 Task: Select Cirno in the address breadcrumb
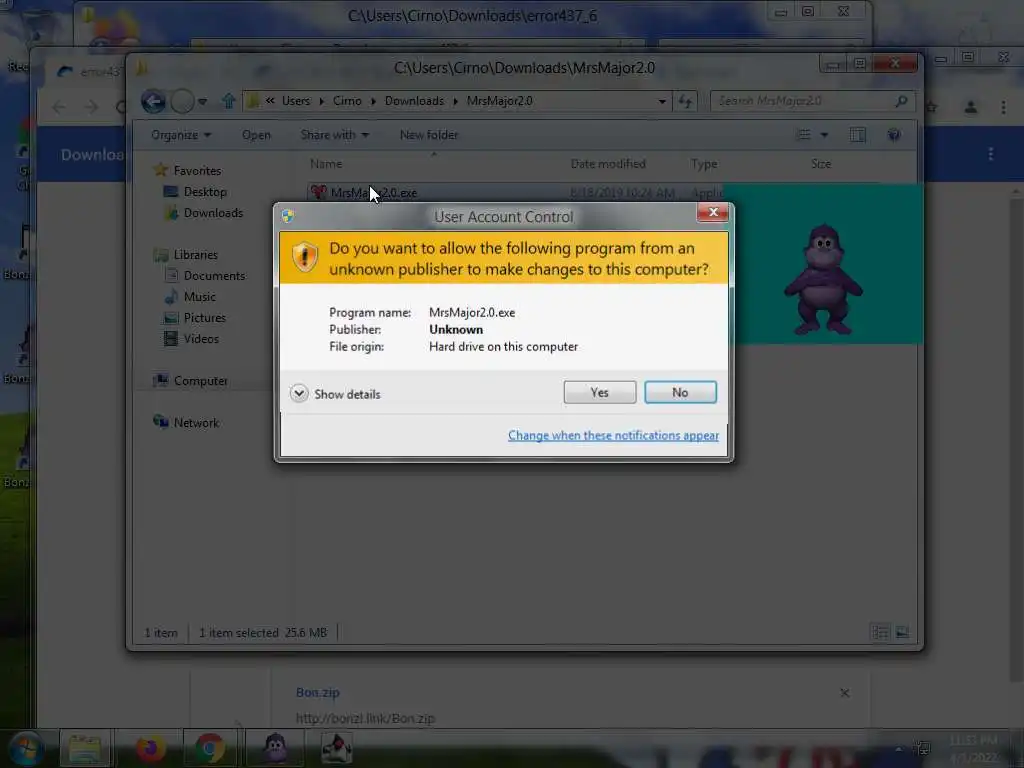click(x=347, y=101)
